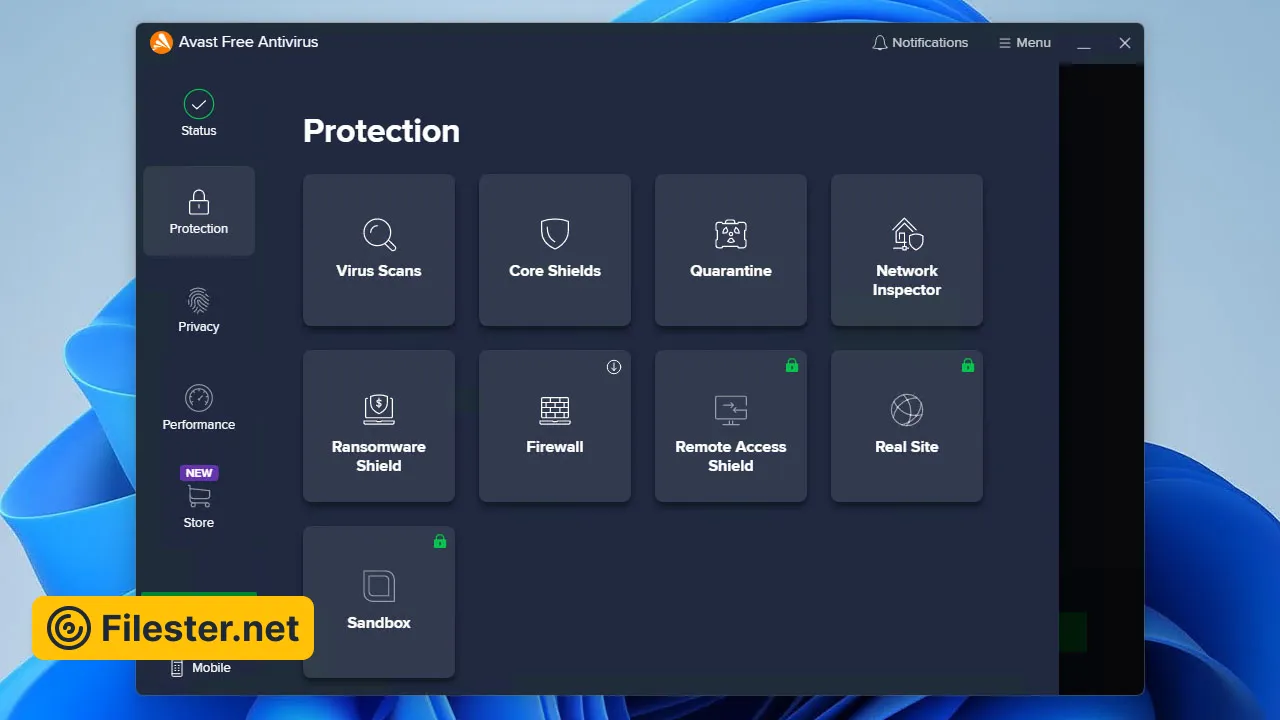This screenshot has width=1280, height=720.
Task: Open Core Shields tile
Action: [555, 250]
